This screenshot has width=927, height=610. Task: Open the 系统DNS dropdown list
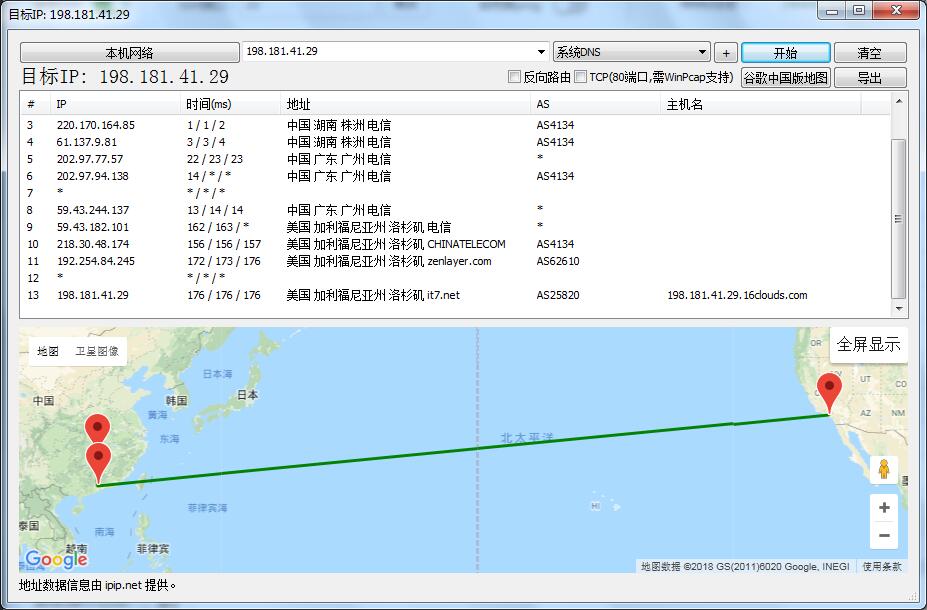tap(702, 52)
